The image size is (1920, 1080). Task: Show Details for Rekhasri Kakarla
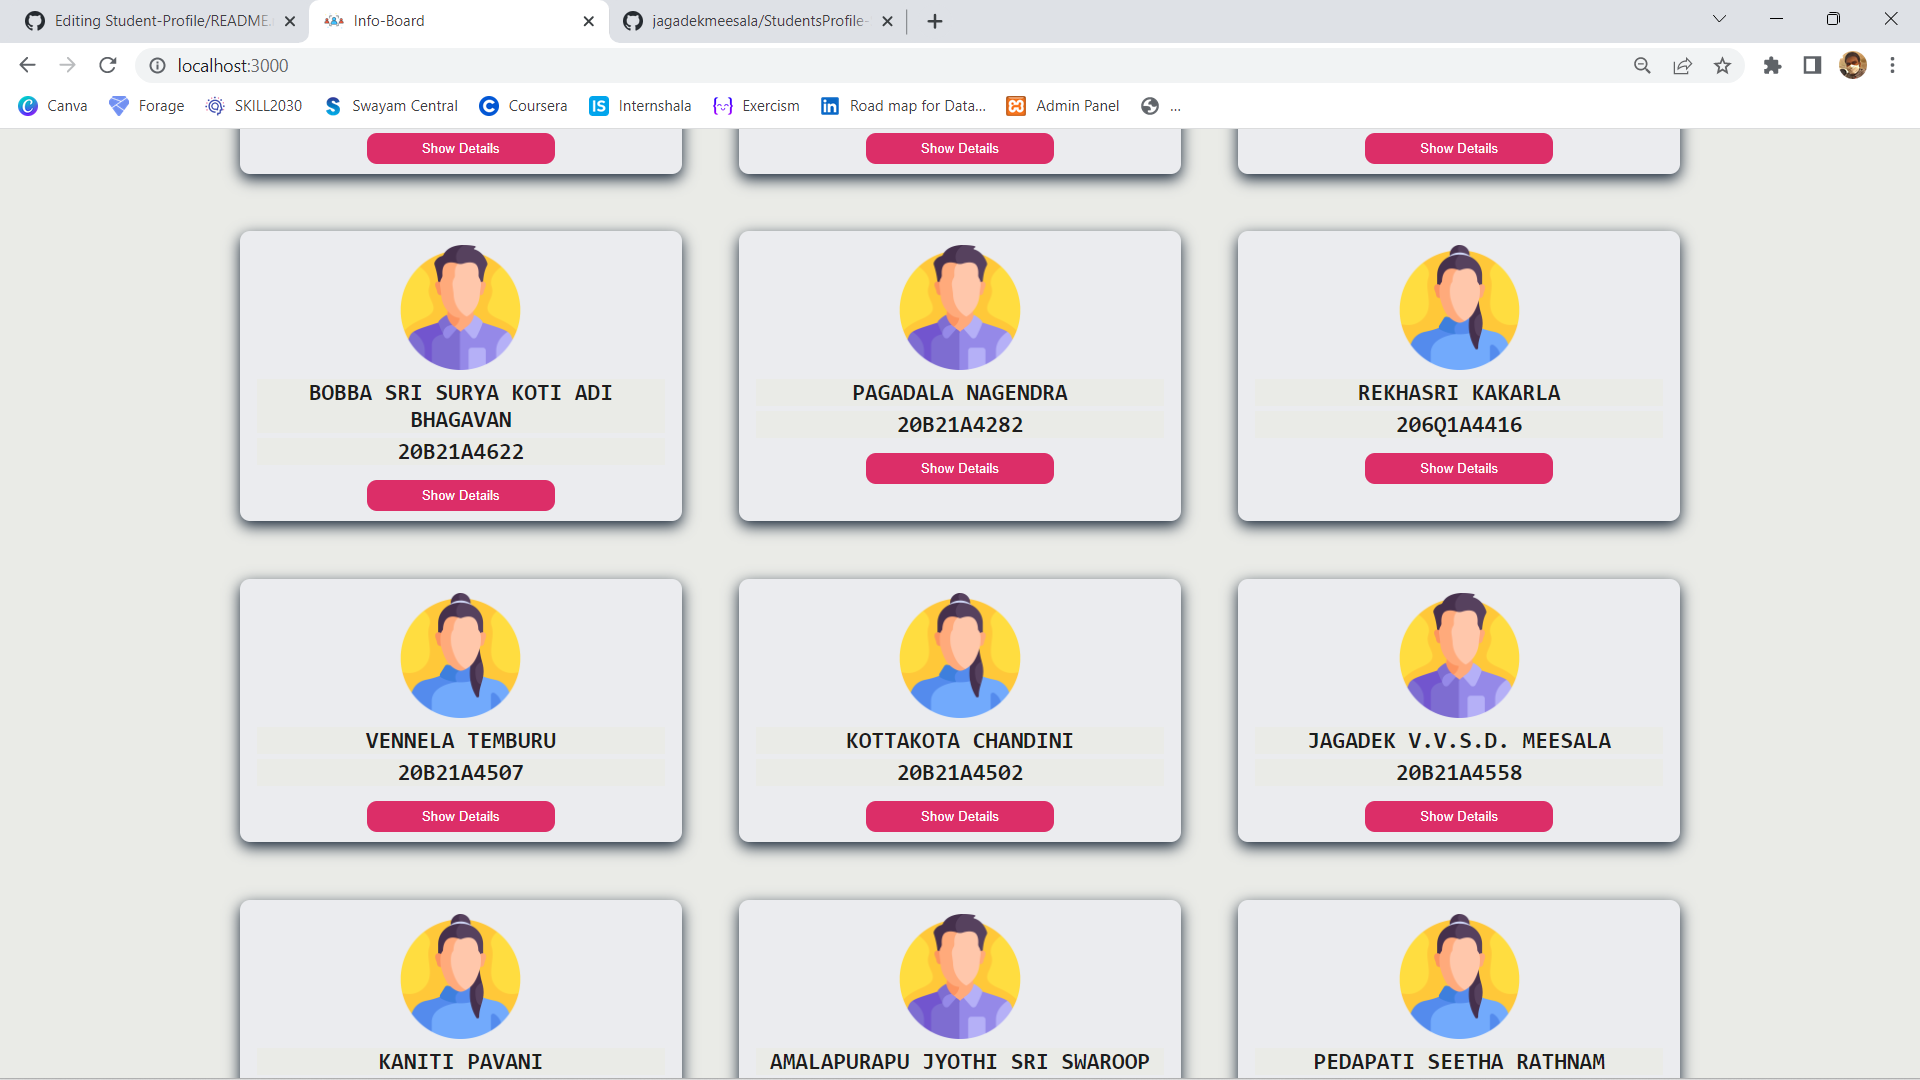tap(1458, 468)
